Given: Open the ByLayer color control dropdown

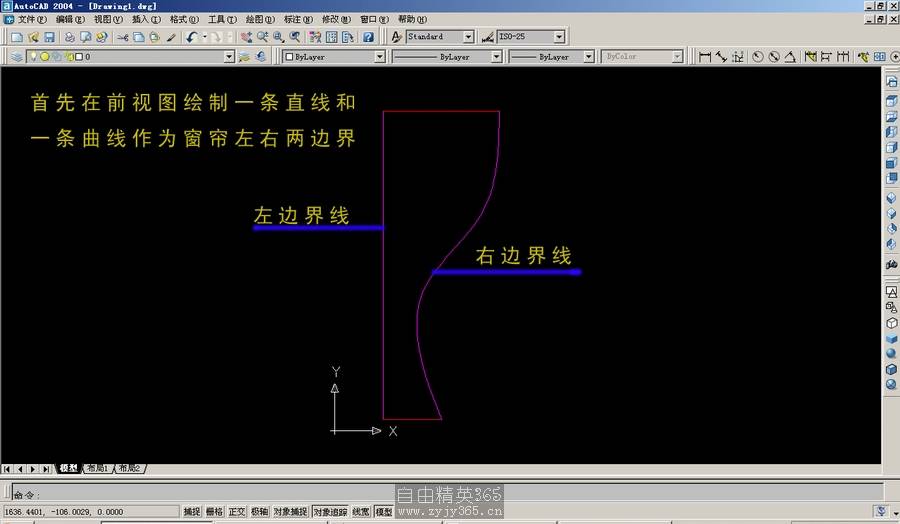Looking at the screenshot, I should (x=379, y=57).
